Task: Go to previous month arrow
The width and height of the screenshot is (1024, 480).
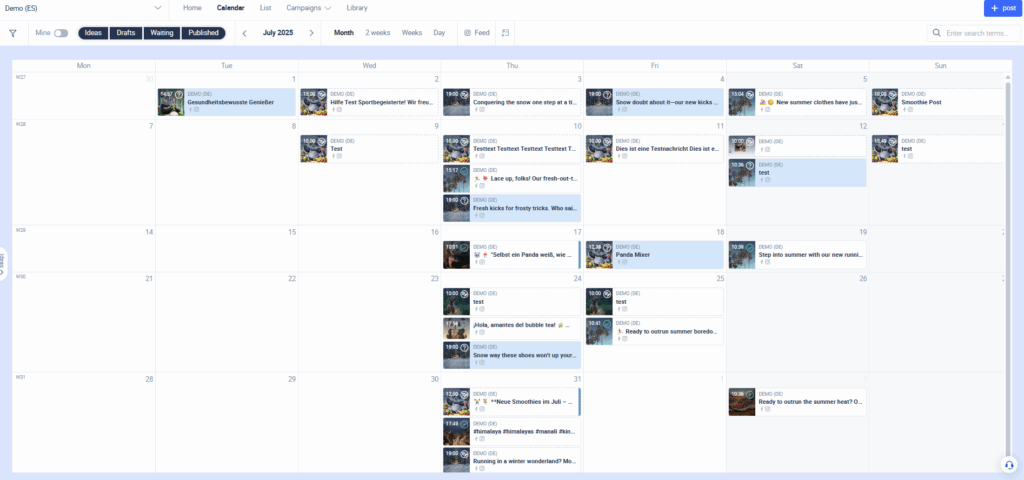Action: 245,33
